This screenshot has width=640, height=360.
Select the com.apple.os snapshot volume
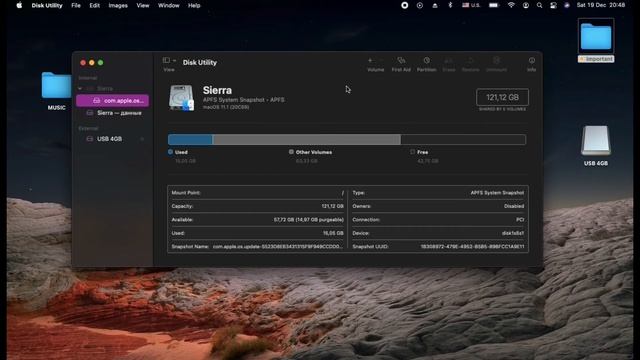pyautogui.click(x=113, y=100)
